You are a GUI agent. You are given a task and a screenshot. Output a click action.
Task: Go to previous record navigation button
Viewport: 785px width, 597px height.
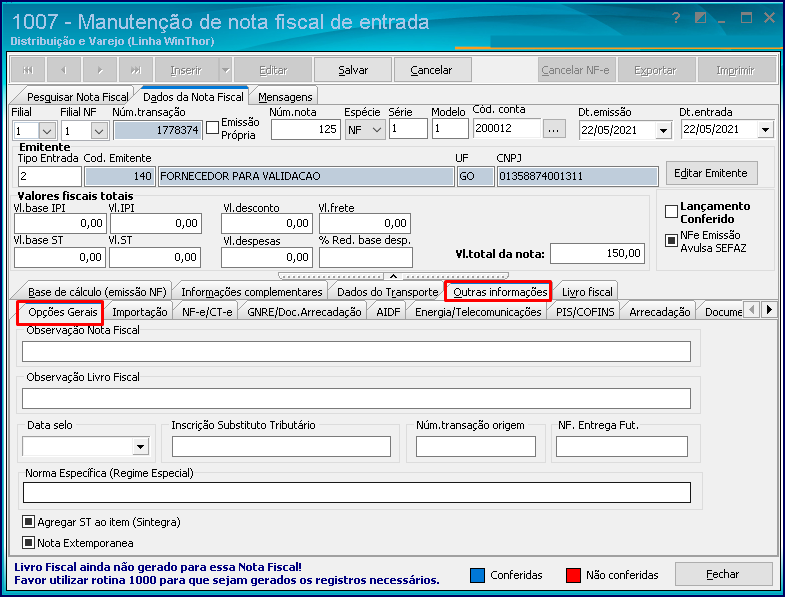[64, 70]
